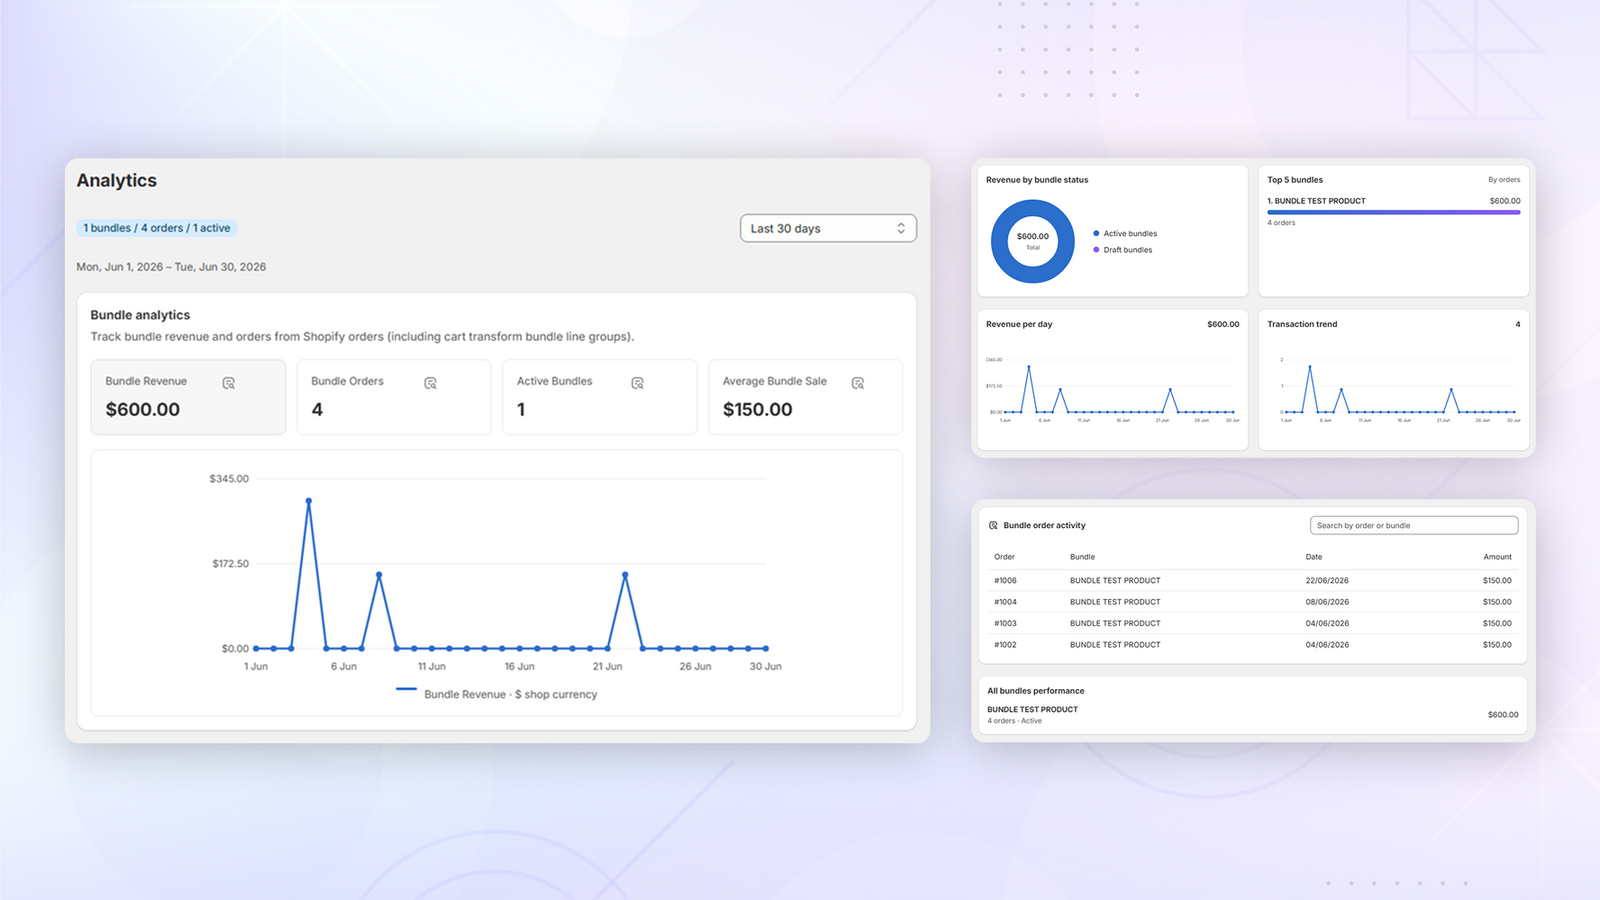Click order #1004 in the activity table
This screenshot has width=1600, height=900.
click(1005, 602)
